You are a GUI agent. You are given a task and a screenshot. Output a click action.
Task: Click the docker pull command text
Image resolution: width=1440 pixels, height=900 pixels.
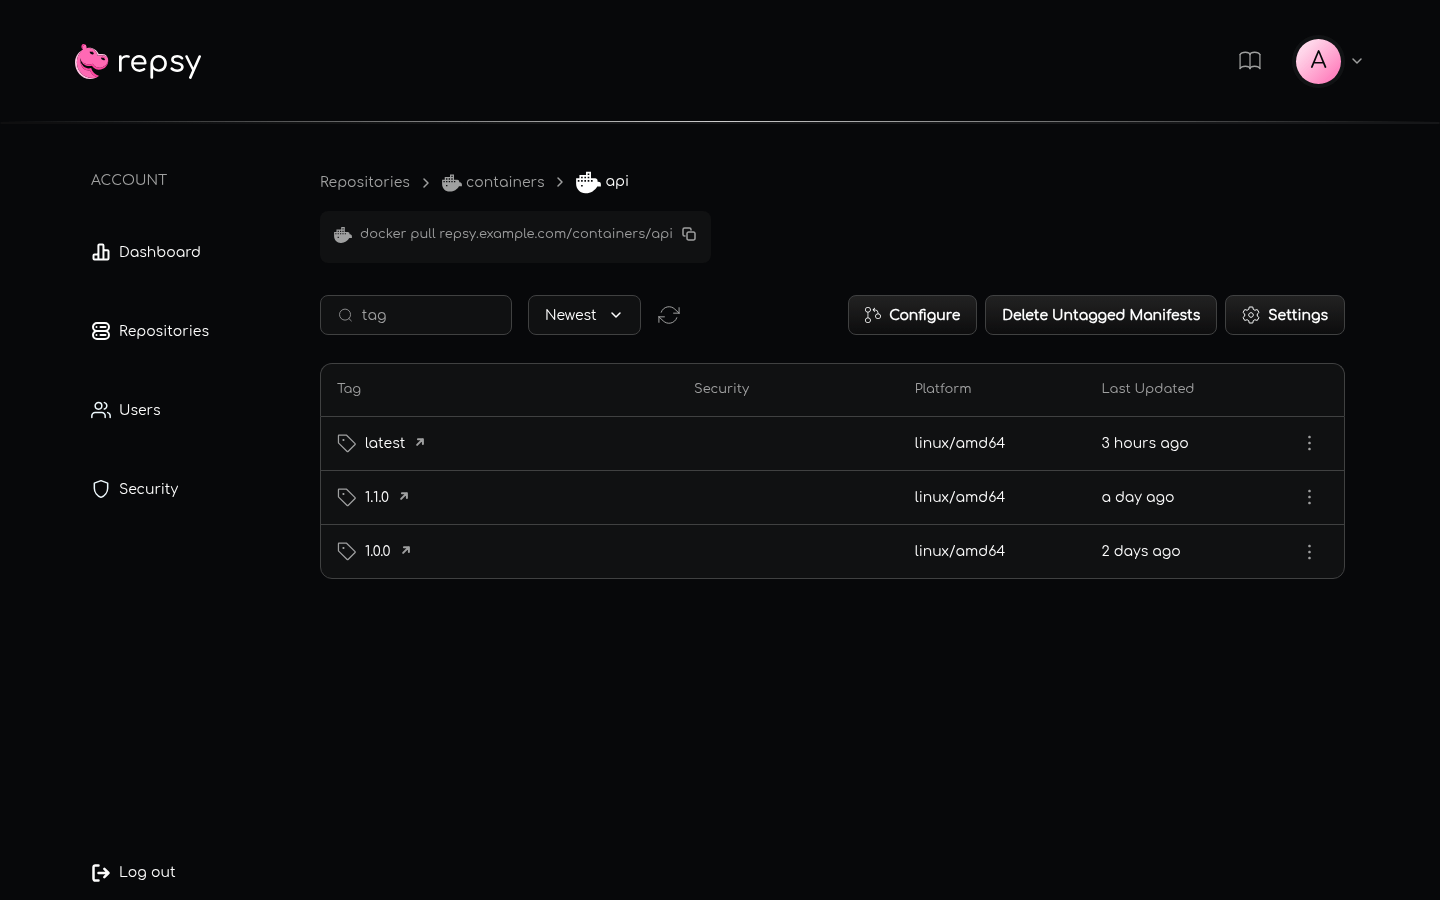(516, 234)
